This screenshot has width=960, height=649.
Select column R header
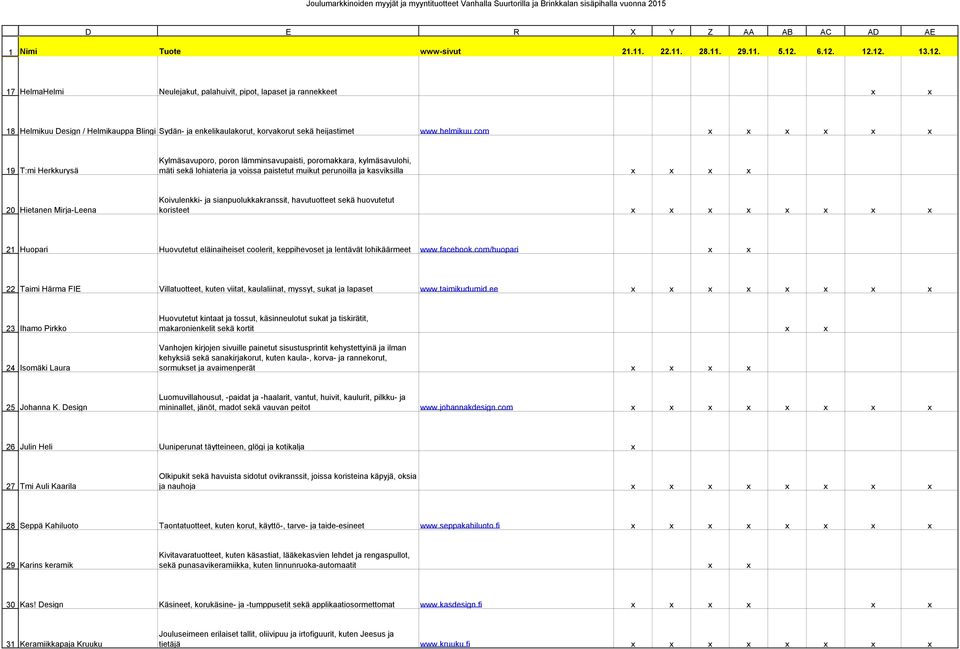tap(516, 31)
